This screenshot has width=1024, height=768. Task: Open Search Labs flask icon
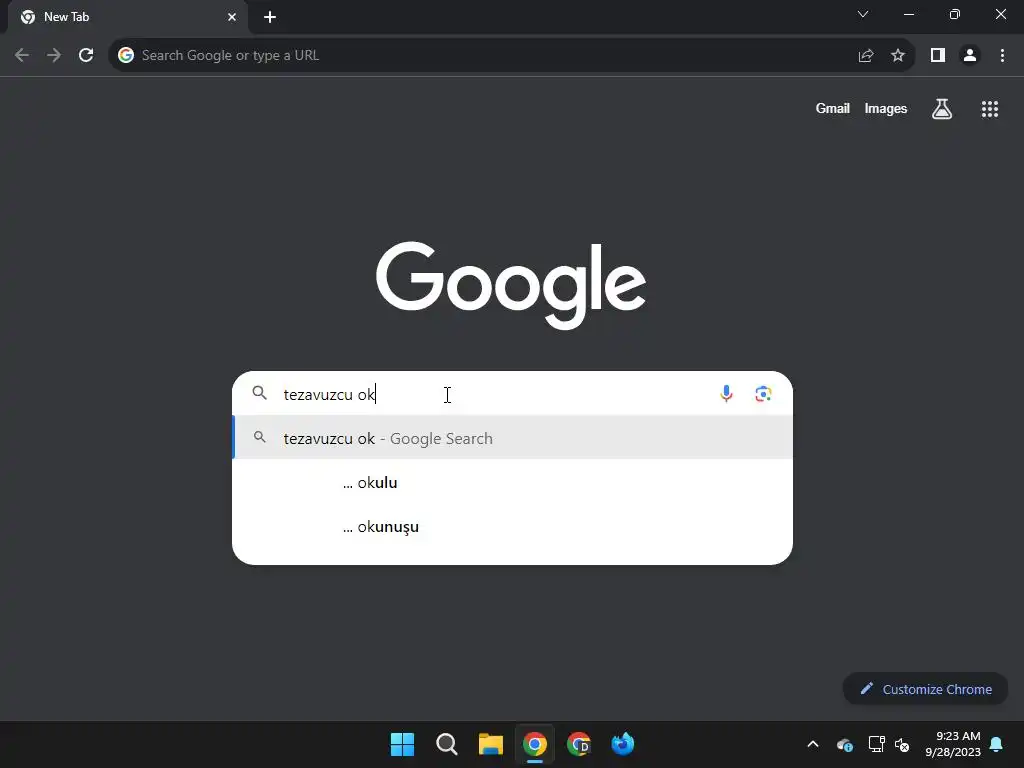coord(941,108)
